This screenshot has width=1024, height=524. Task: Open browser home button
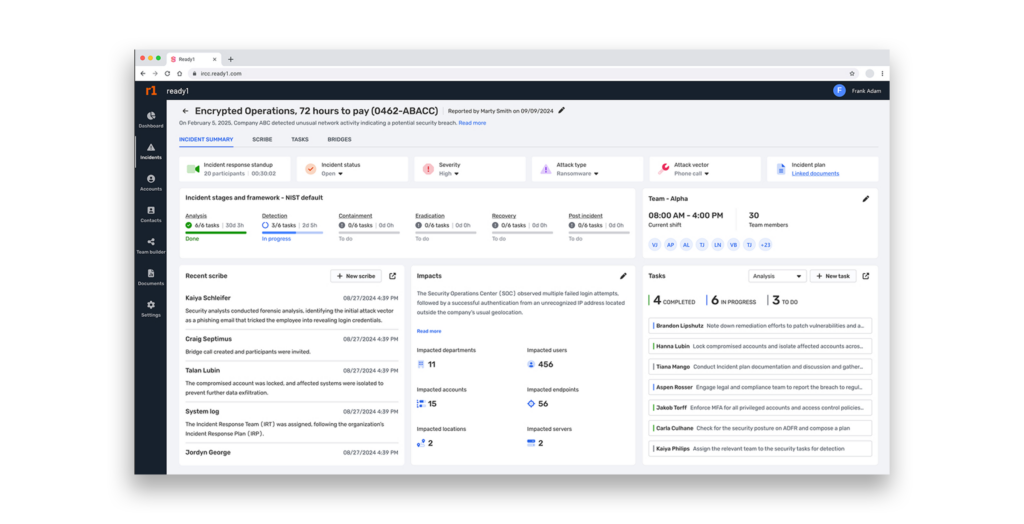coord(180,74)
